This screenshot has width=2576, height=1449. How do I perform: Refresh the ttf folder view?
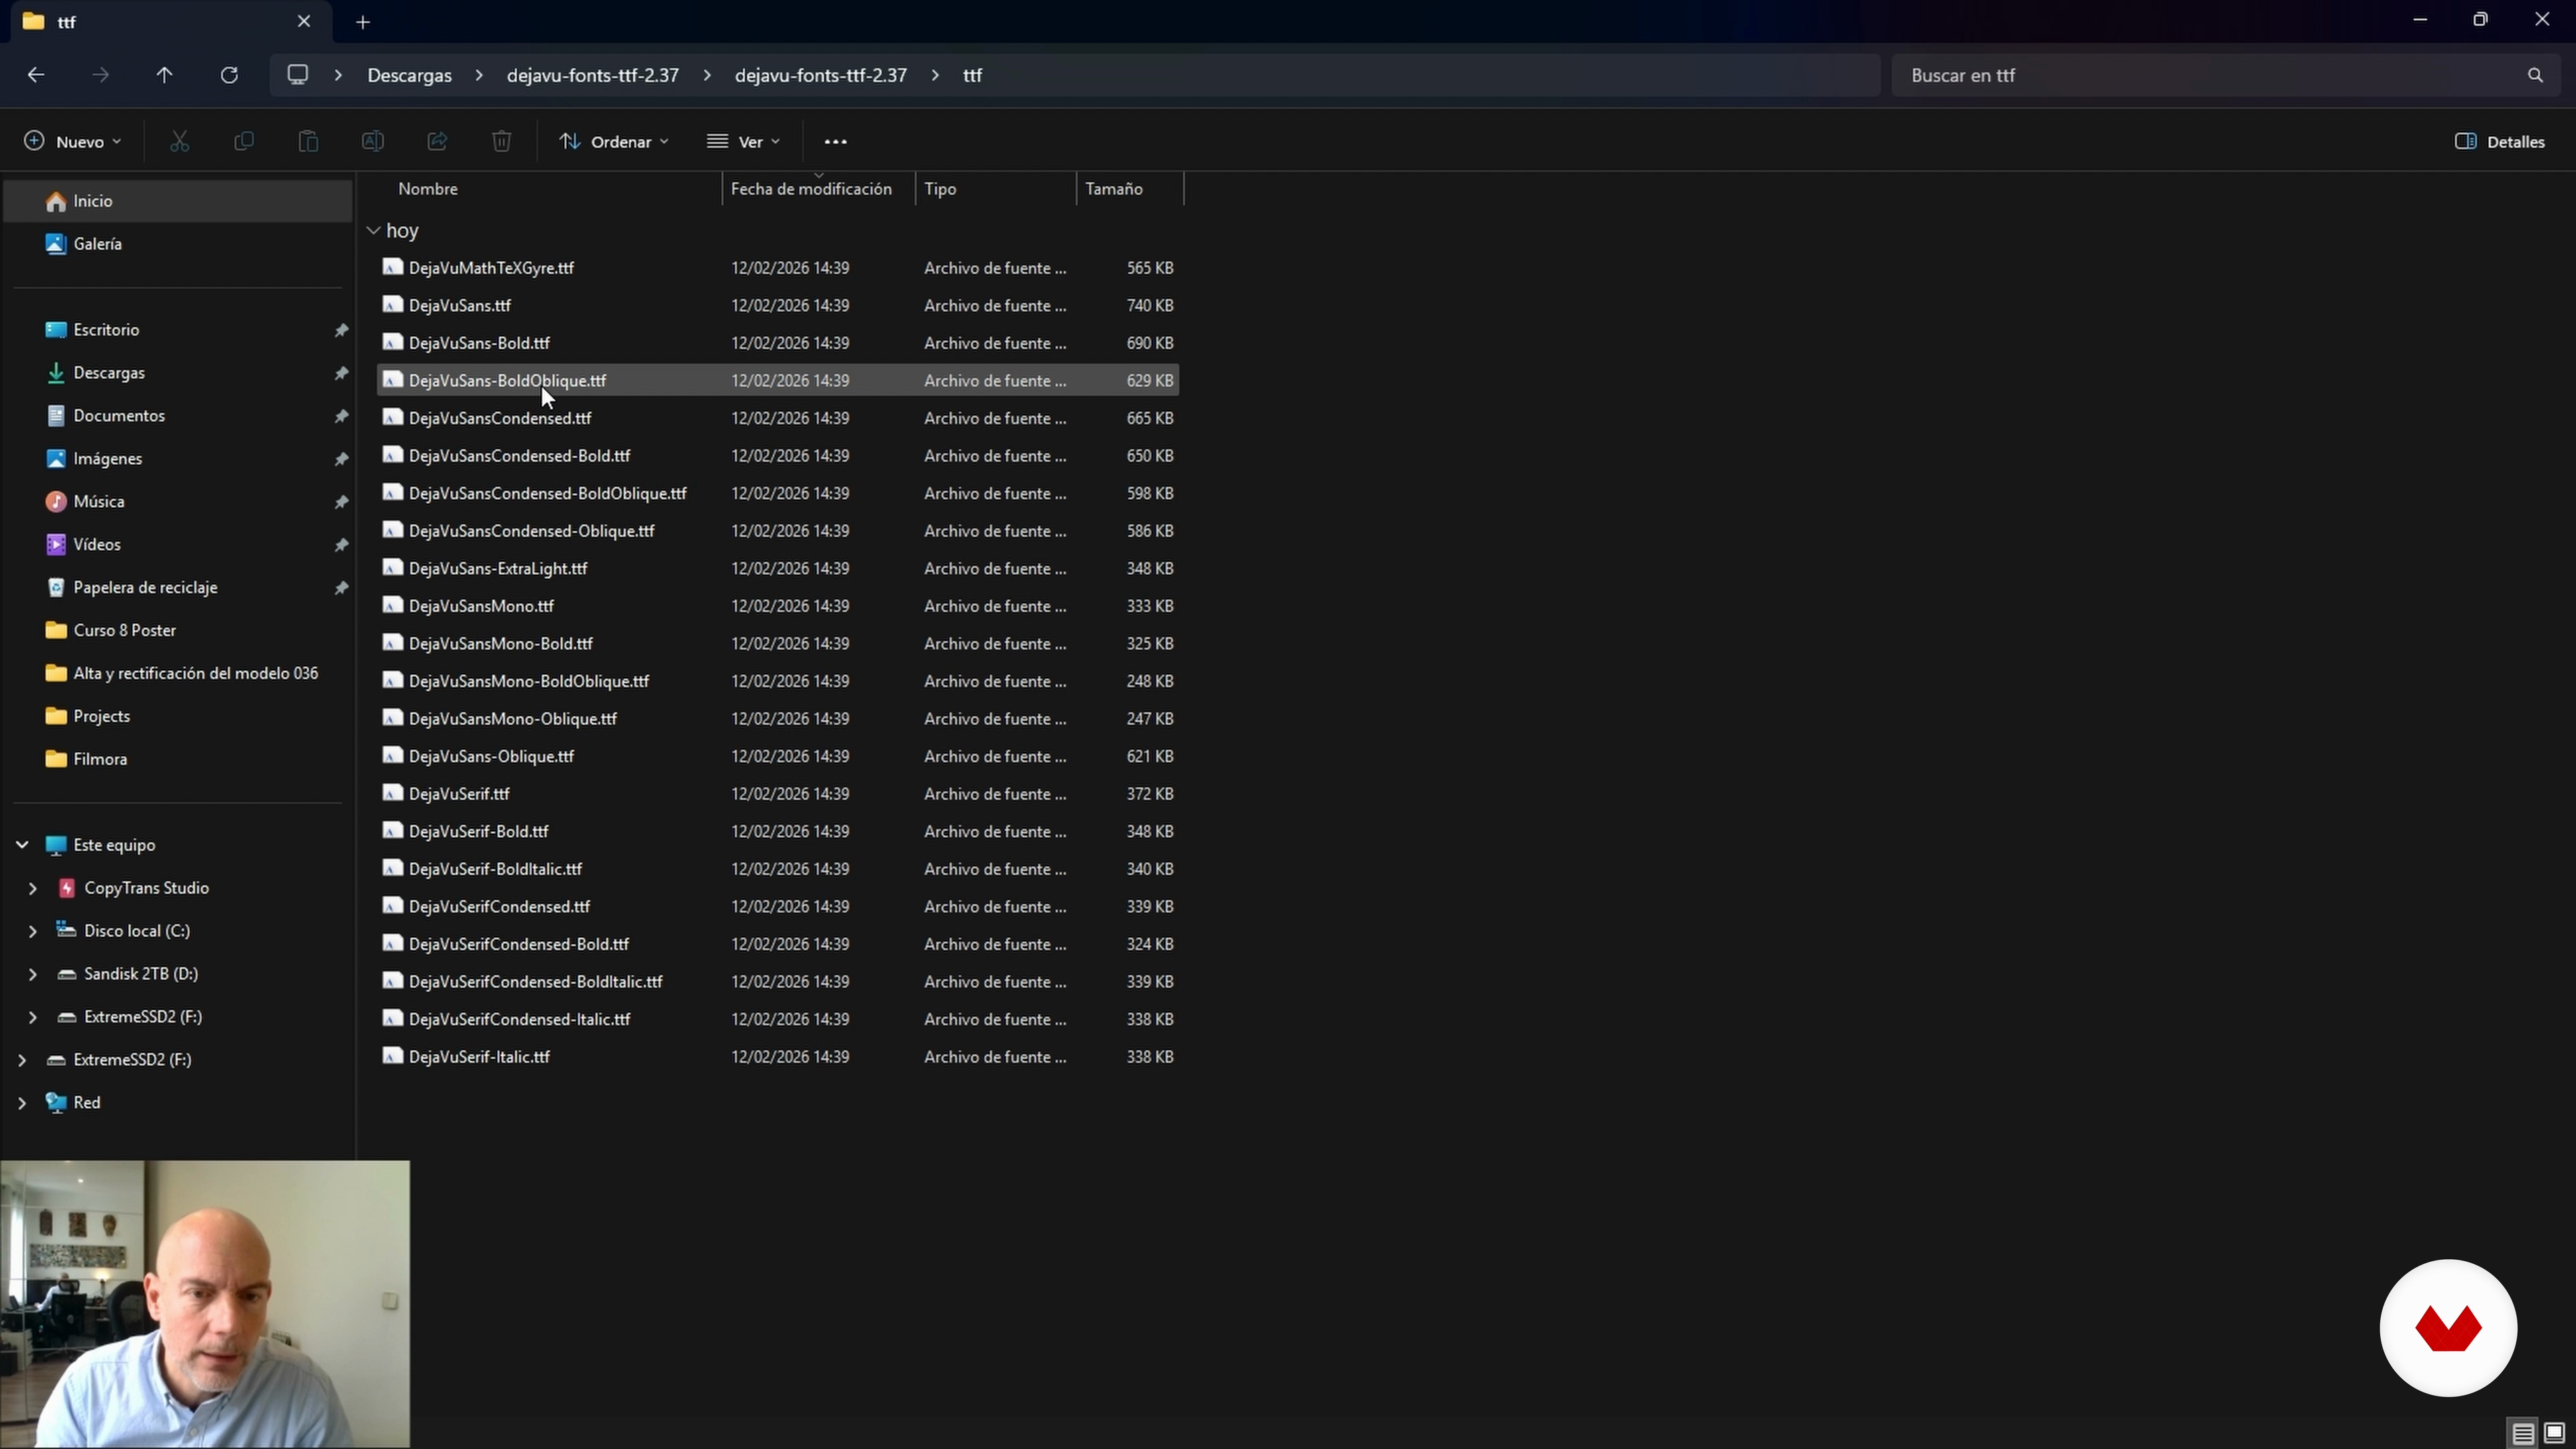229,75
